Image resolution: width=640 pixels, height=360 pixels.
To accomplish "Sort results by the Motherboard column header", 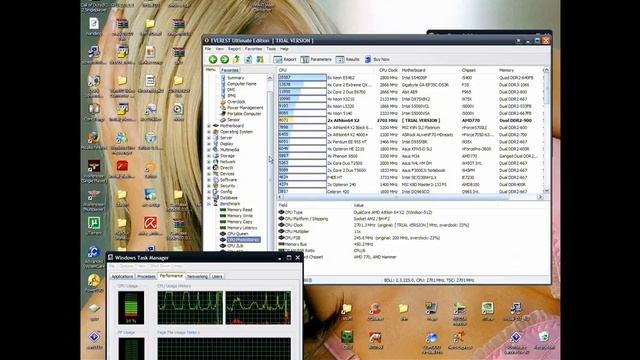I will coord(430,70).
